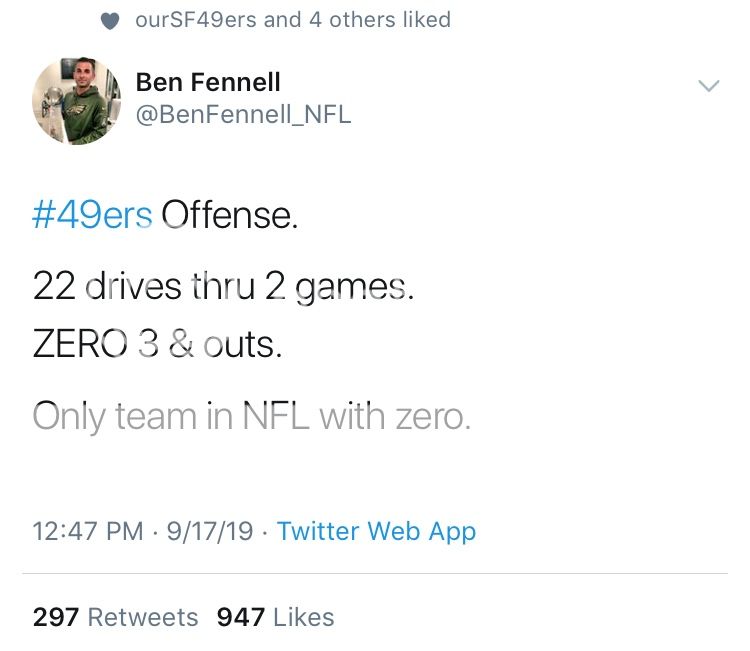Screen dimensions: 750x651
Task: Open the Twitter Web App source link
Action: 376,531
